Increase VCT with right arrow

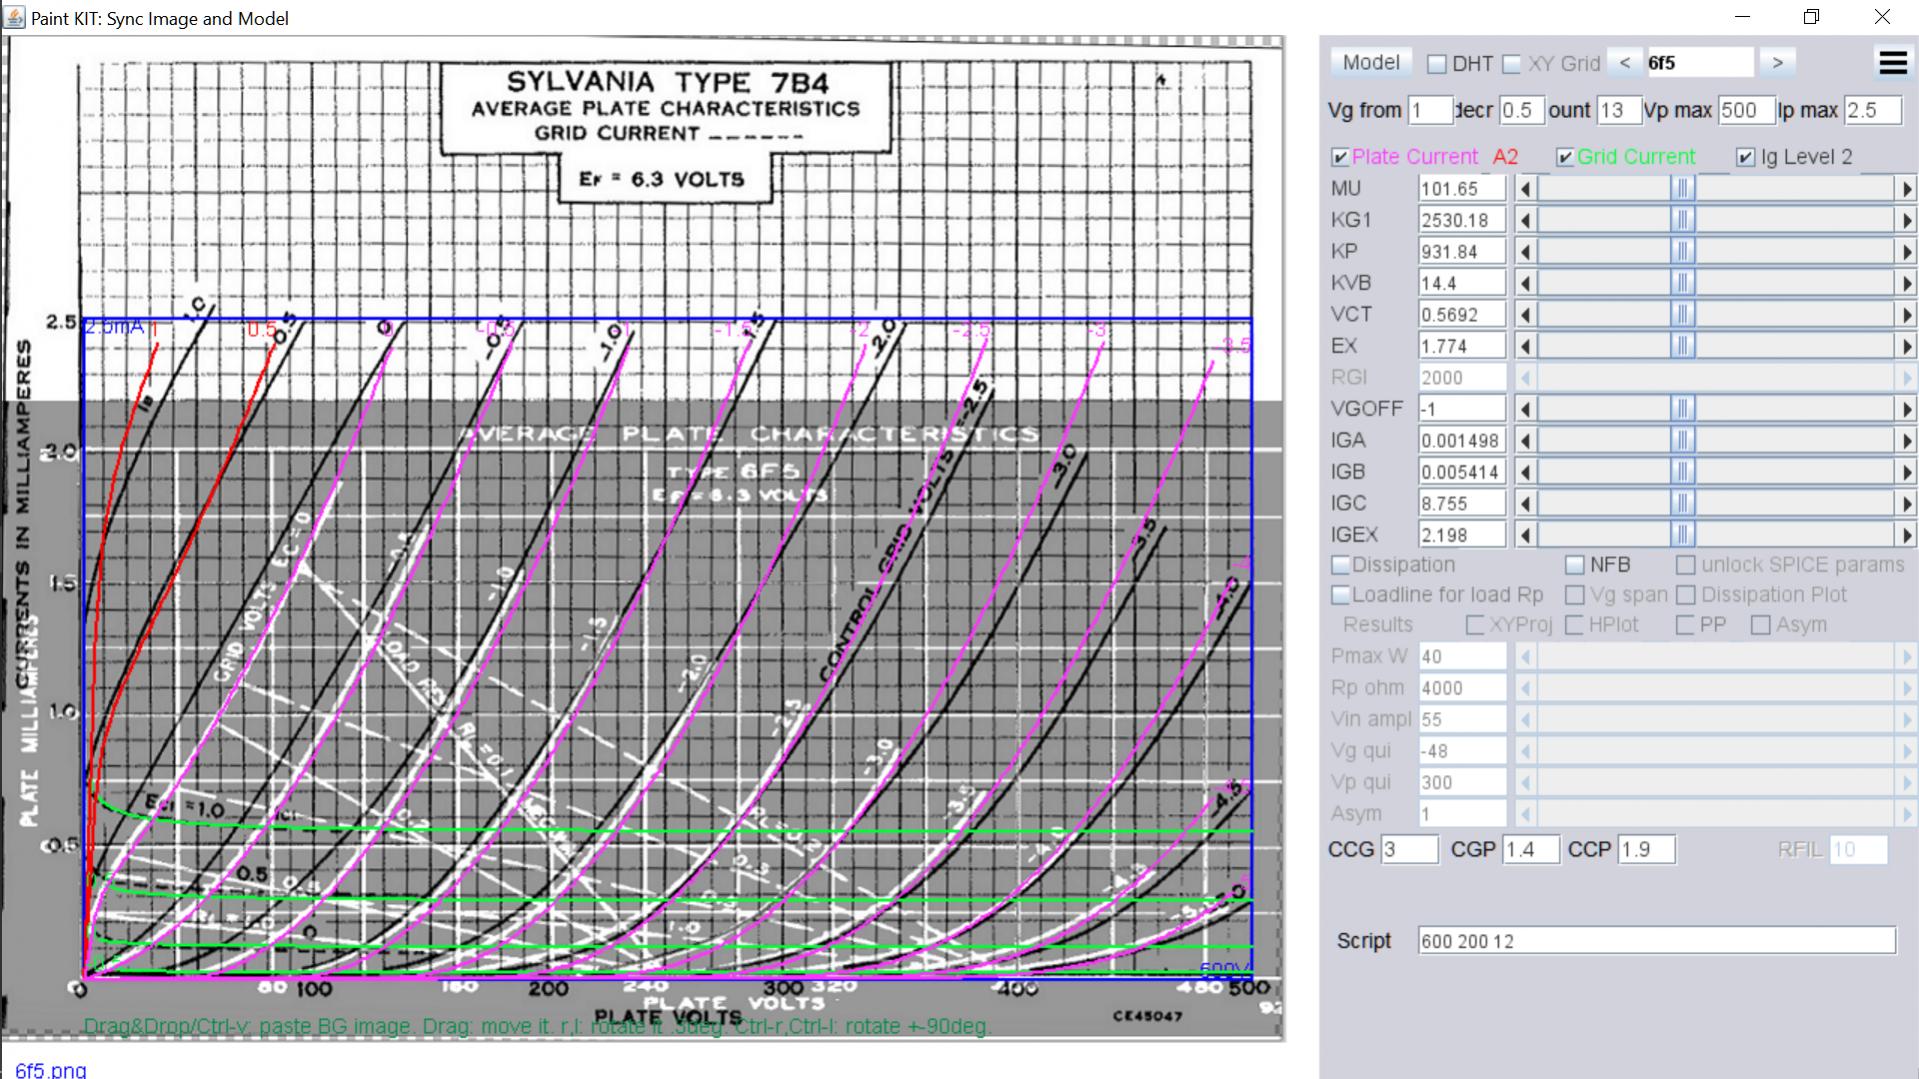tap(1906, 314)
